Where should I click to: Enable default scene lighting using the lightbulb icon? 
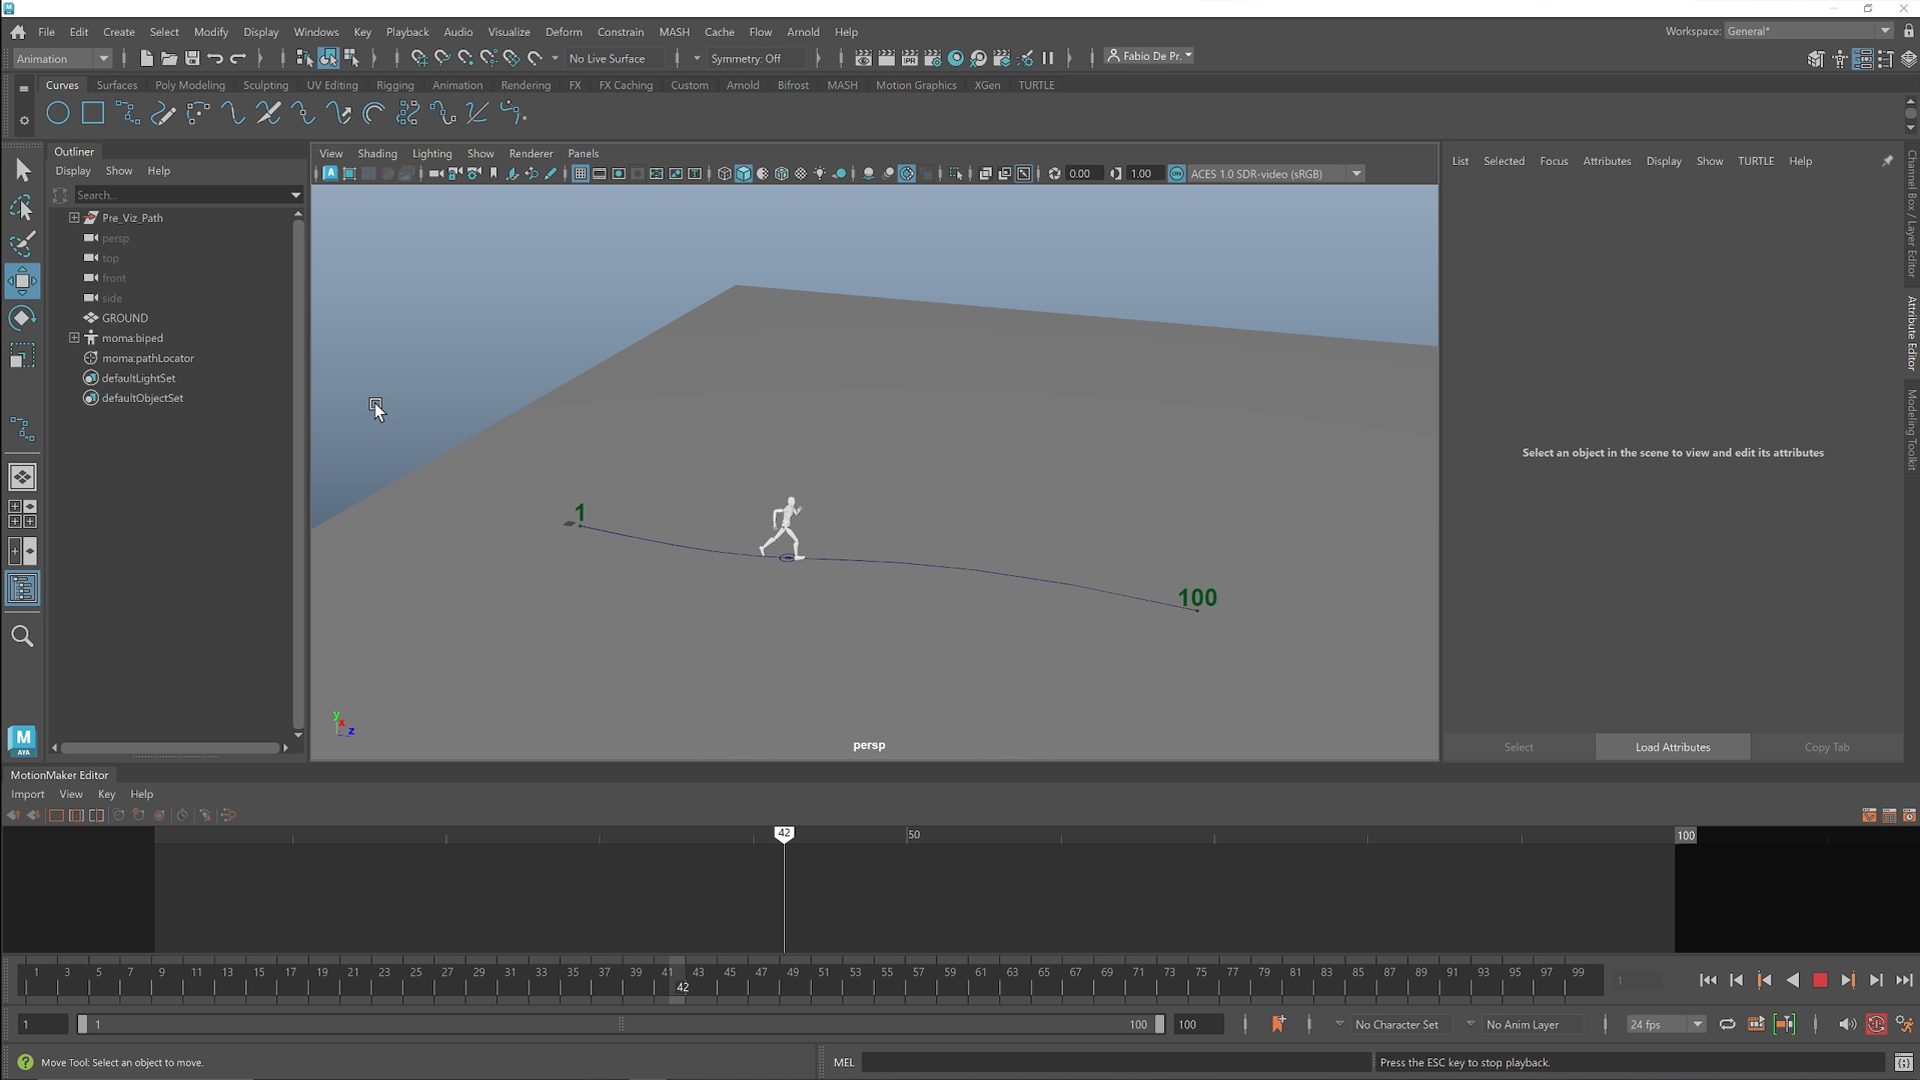(820, 173)
